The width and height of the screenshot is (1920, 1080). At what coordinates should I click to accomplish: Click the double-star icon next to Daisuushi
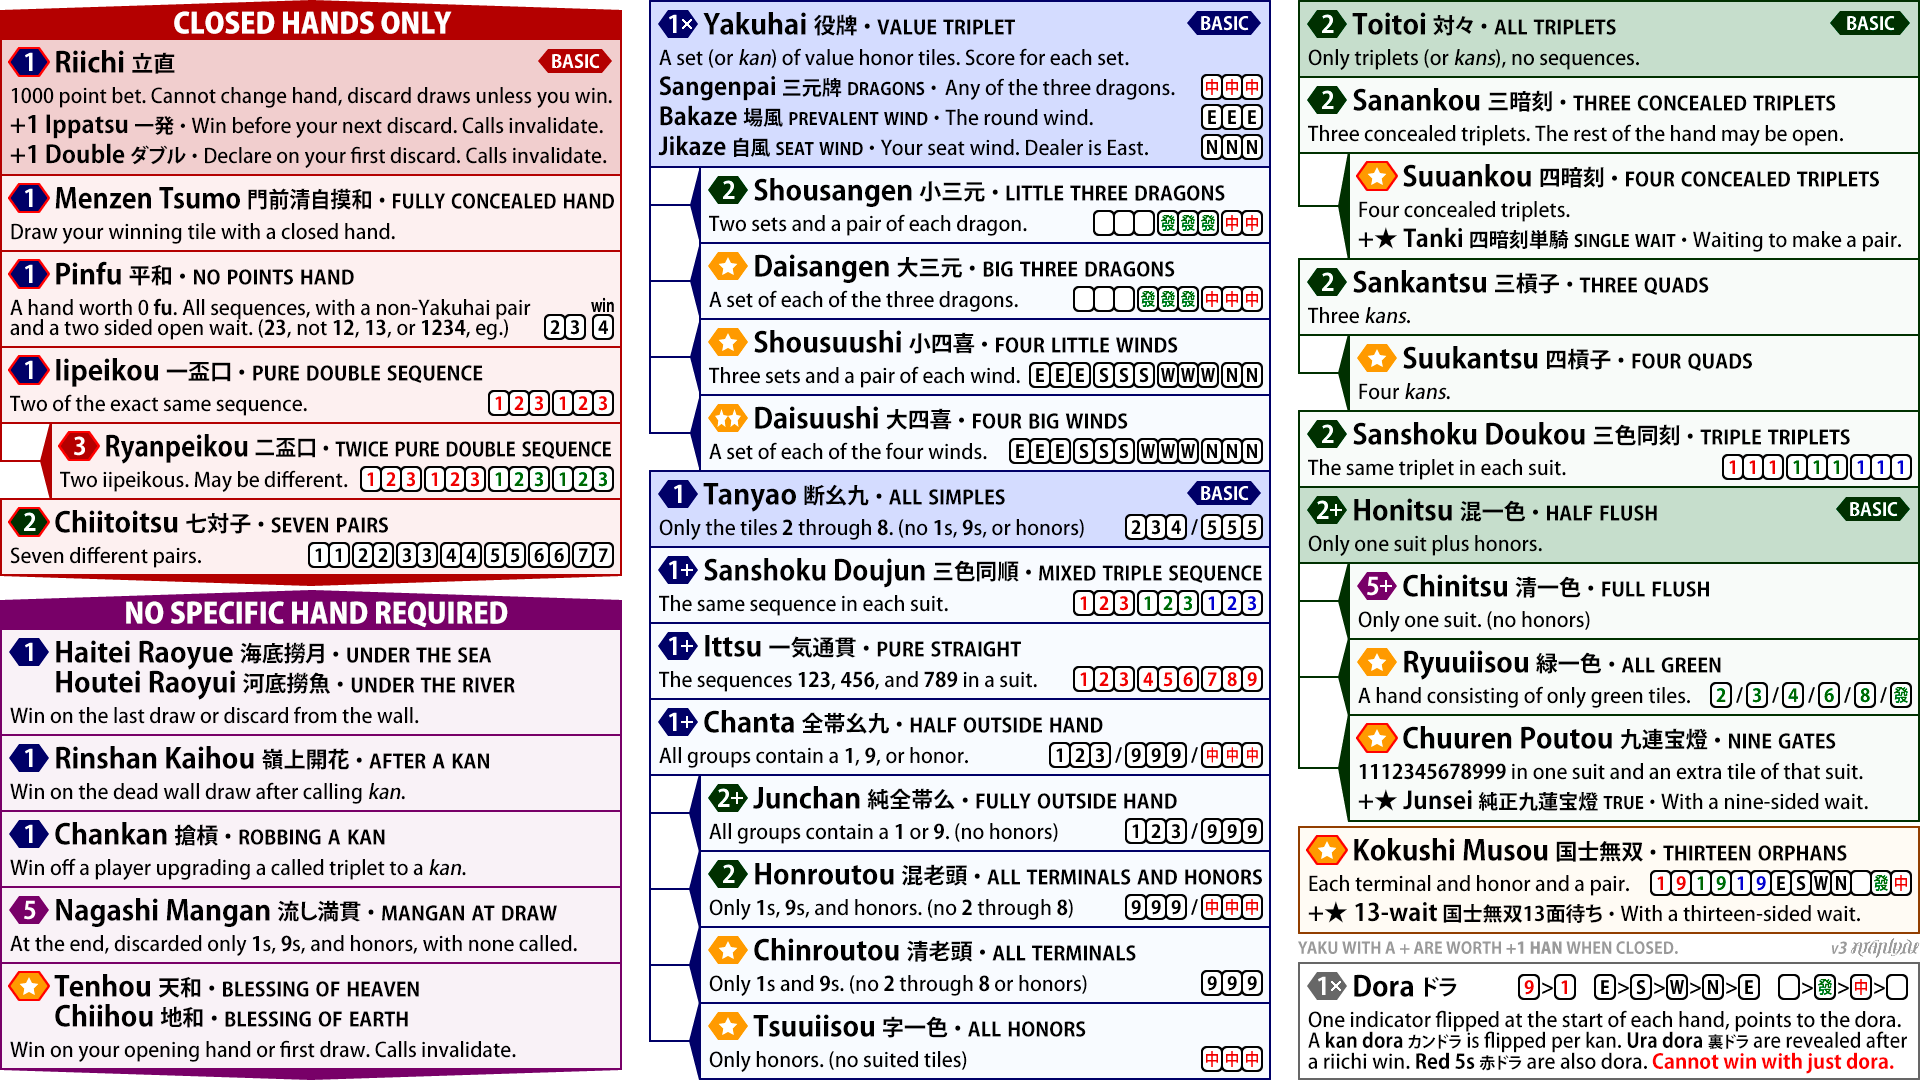728,419
